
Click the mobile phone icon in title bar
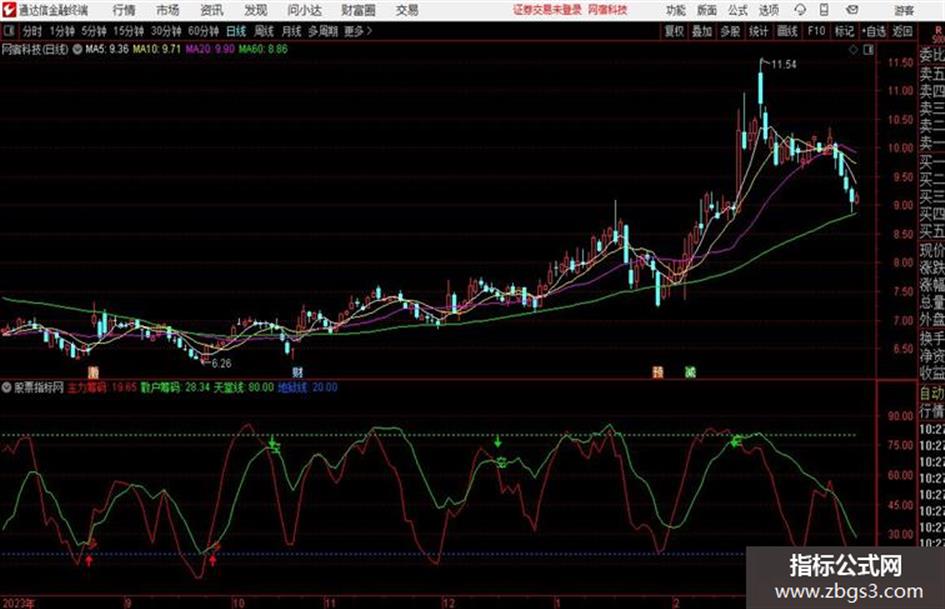[x=824, y=10]
